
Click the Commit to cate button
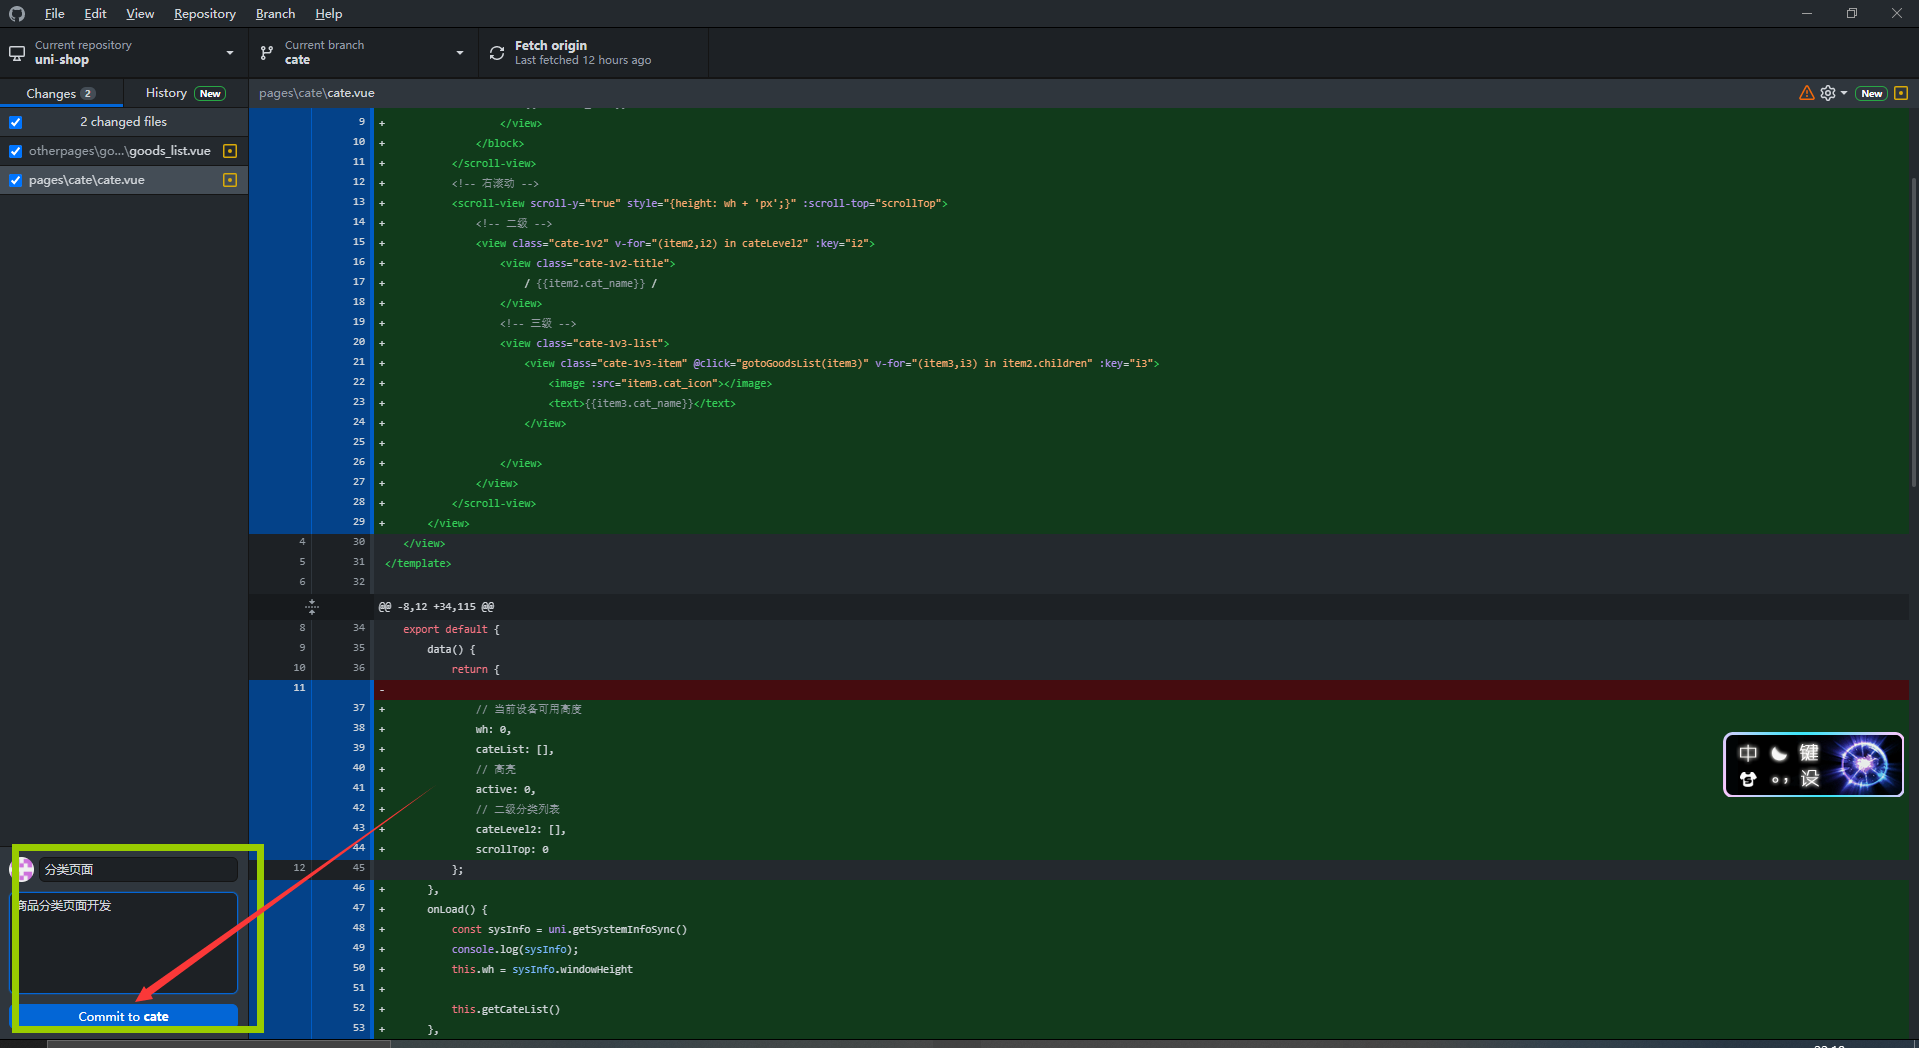click(x=124, y=1016)
